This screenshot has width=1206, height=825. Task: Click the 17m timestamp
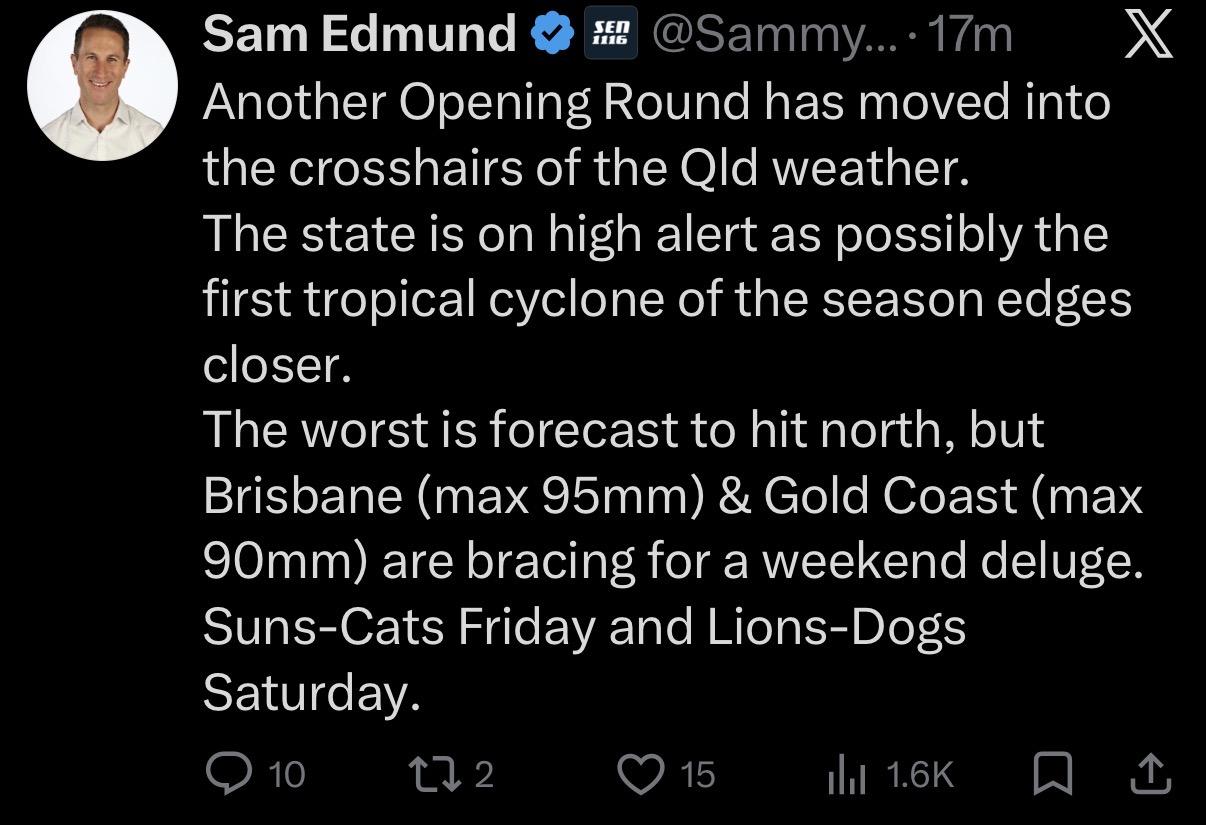click(x=970, y=37)
